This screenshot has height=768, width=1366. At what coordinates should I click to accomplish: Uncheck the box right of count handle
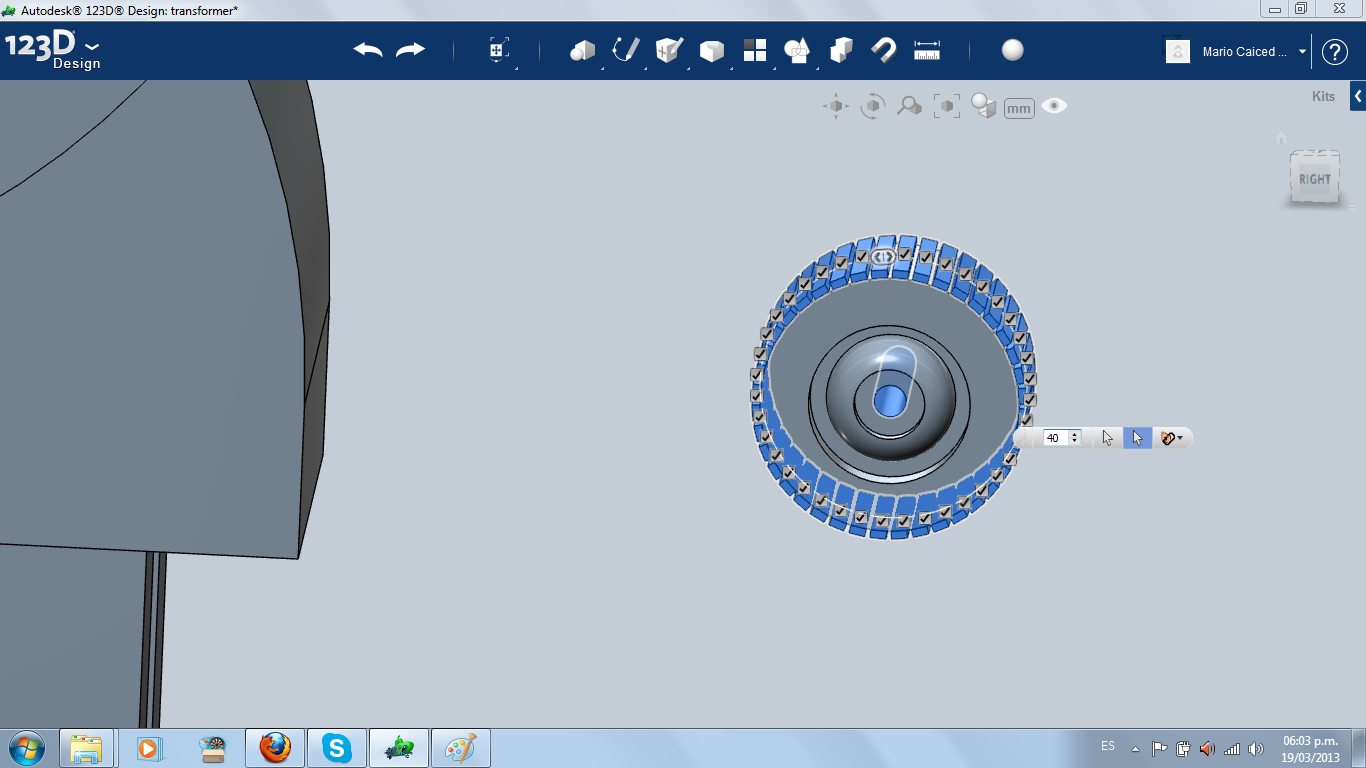click(x=905, y=254)
